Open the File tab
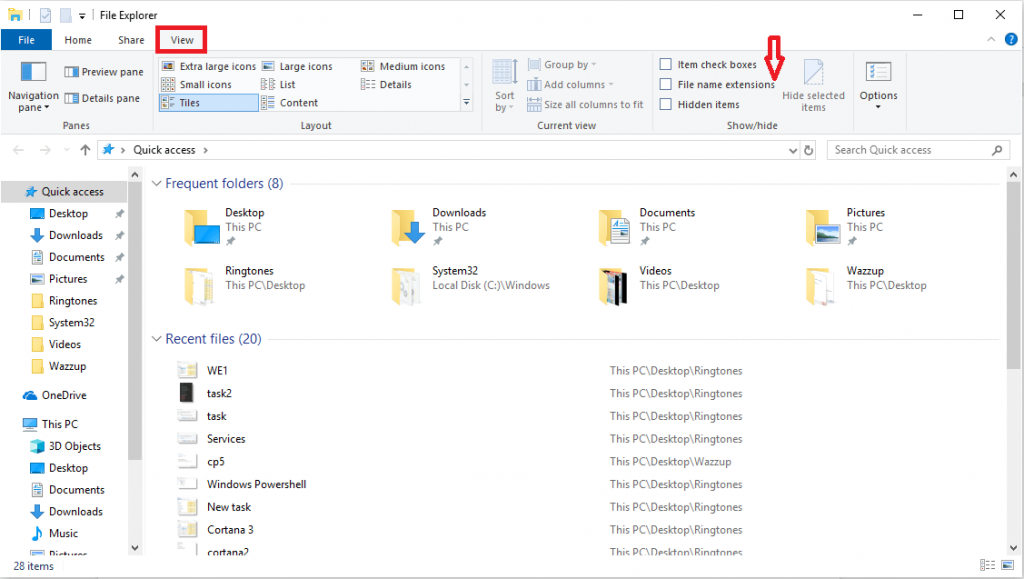The image size is (1024, 579). pos(26,40)
